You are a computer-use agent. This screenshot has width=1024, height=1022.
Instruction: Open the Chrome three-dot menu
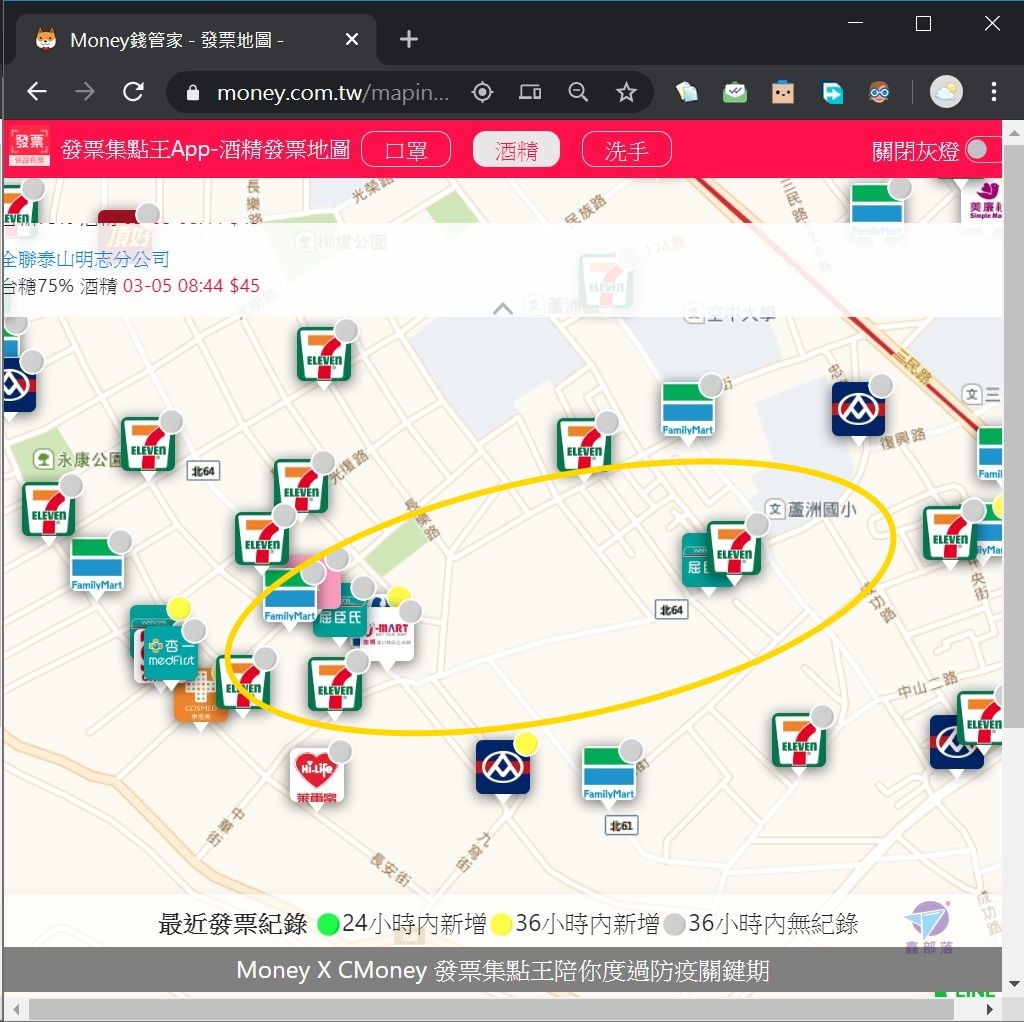(x=993, y=92)
